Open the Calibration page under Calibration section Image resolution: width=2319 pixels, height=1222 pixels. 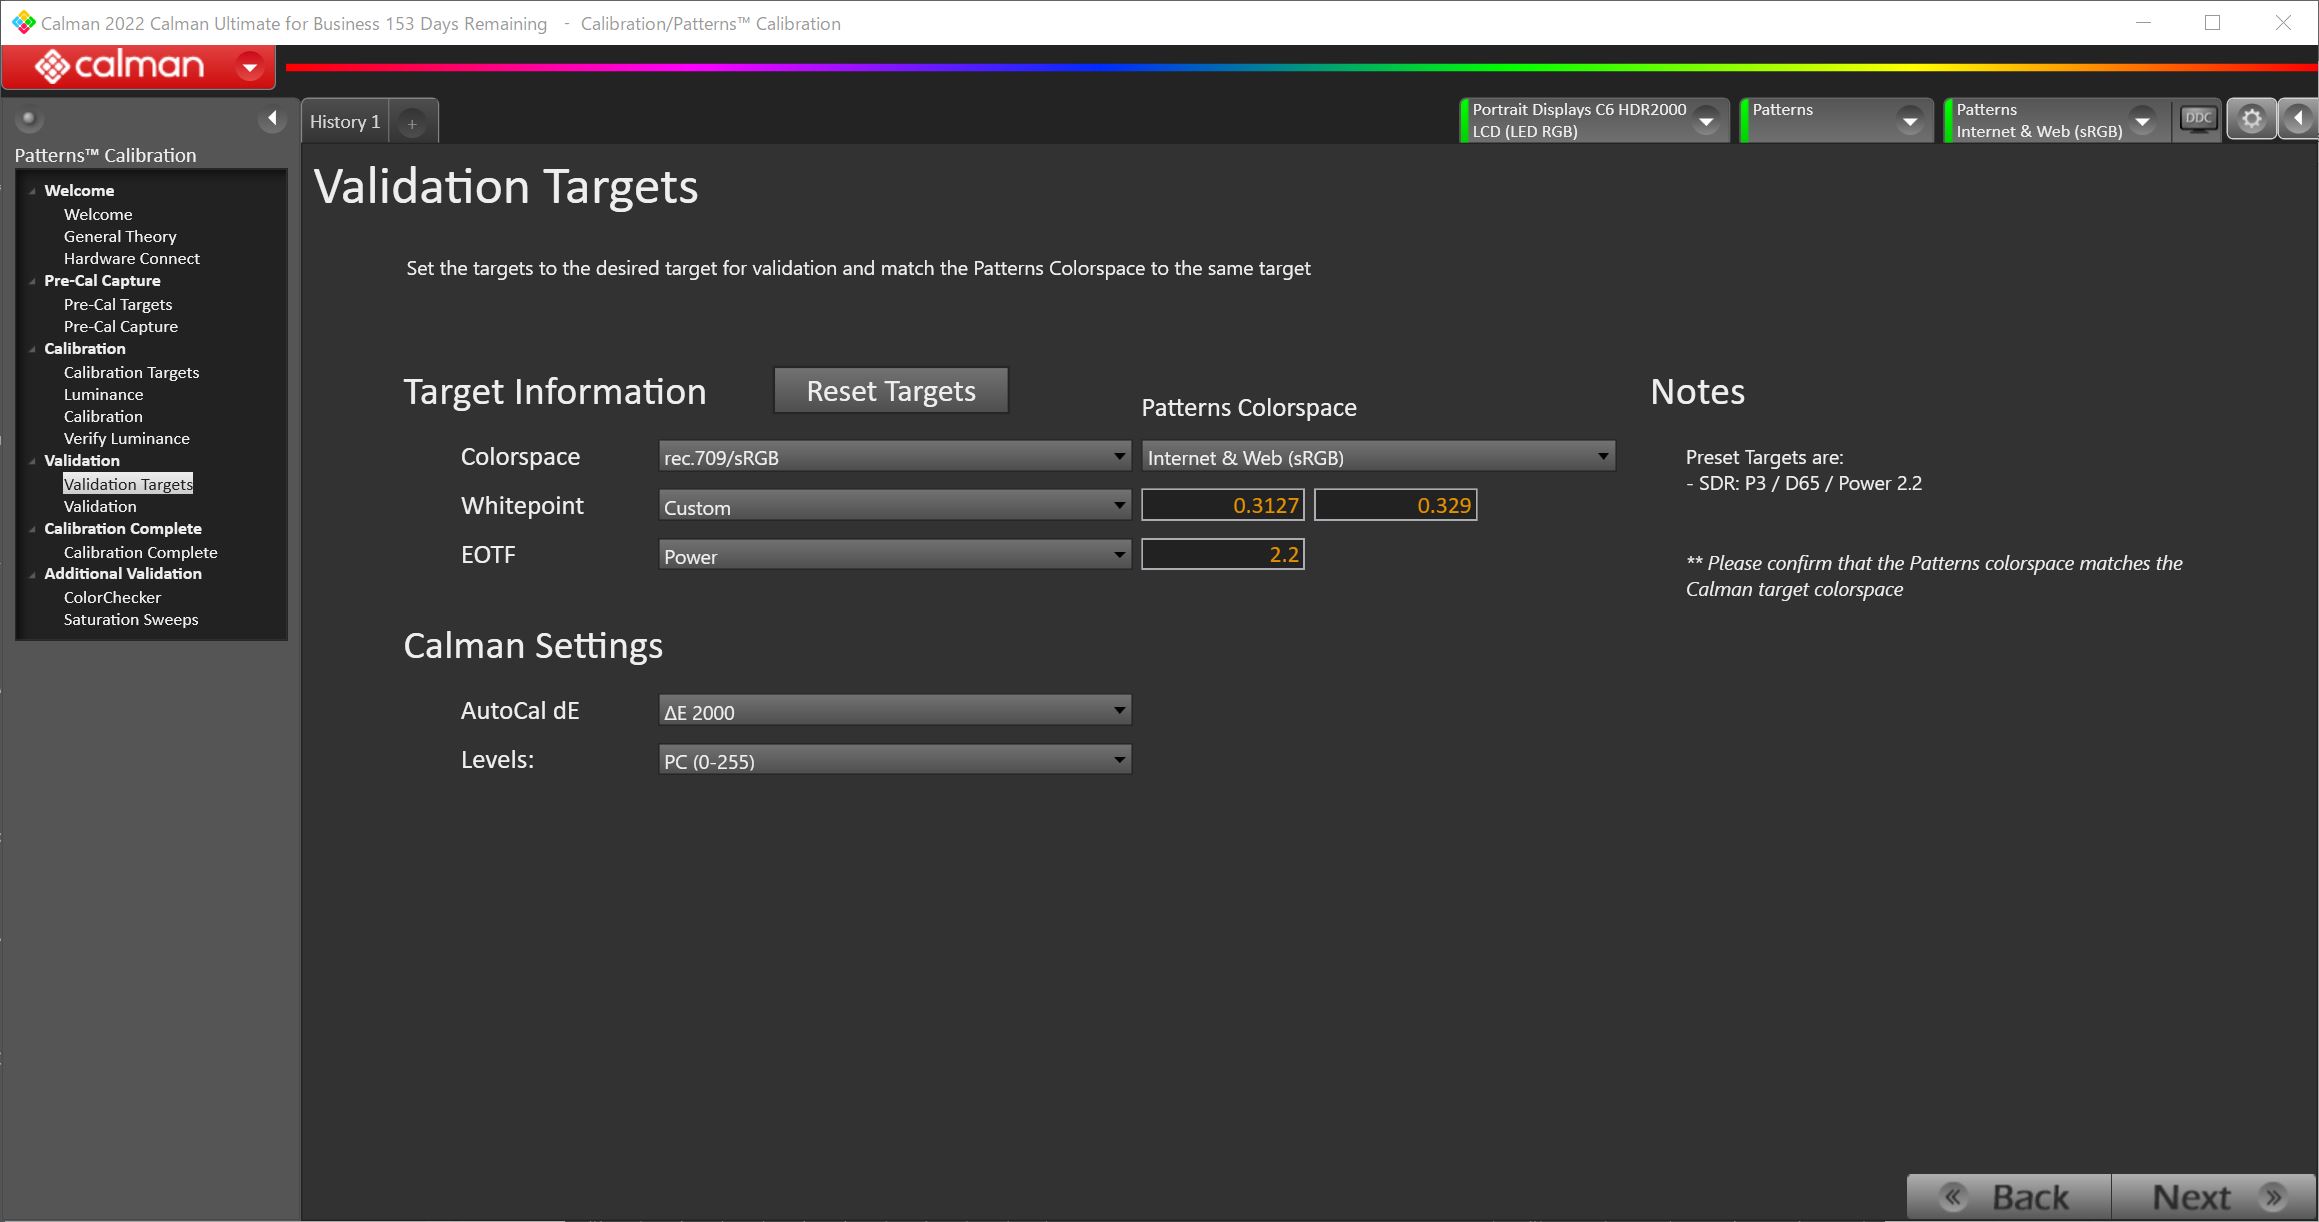[103, 416]
